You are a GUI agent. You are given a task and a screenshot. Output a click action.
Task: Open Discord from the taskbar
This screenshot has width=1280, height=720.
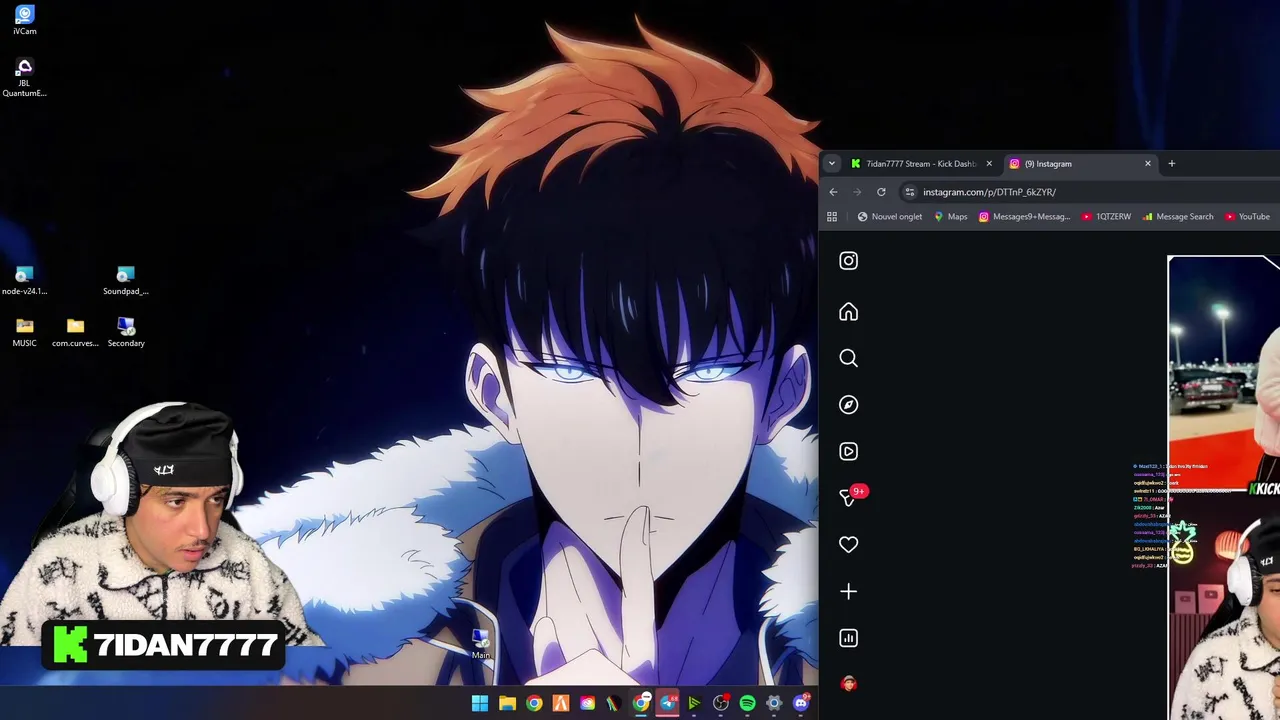800,704
